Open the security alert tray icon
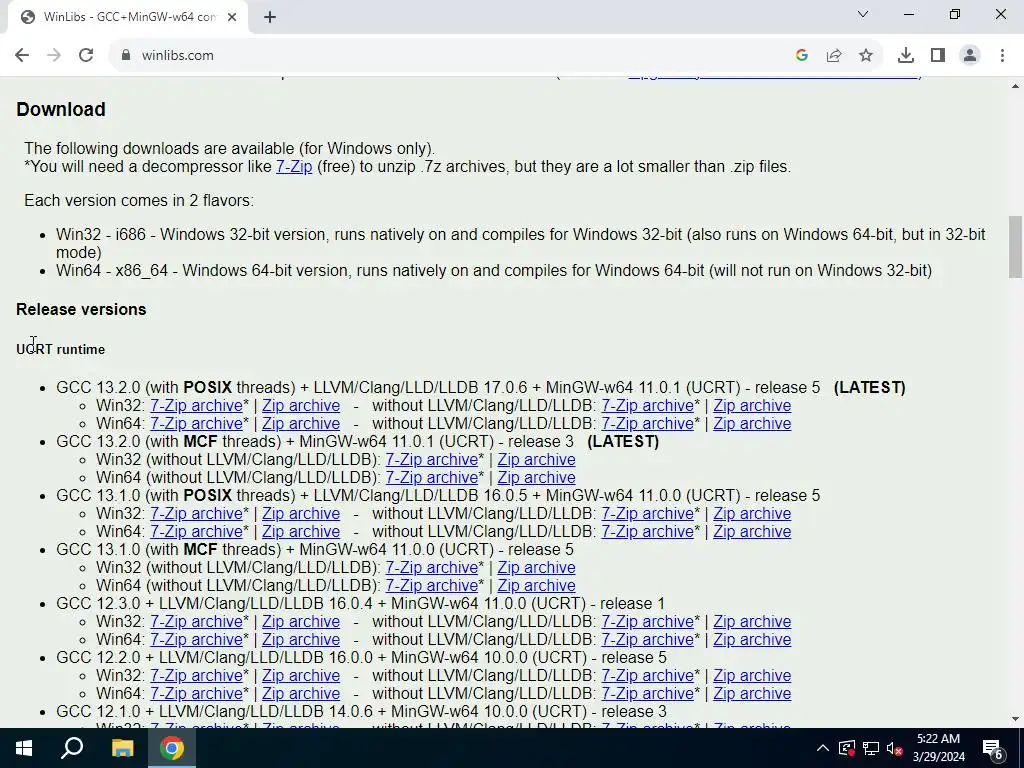This screenshot has height=768, width=1024. tap(847, 748)
